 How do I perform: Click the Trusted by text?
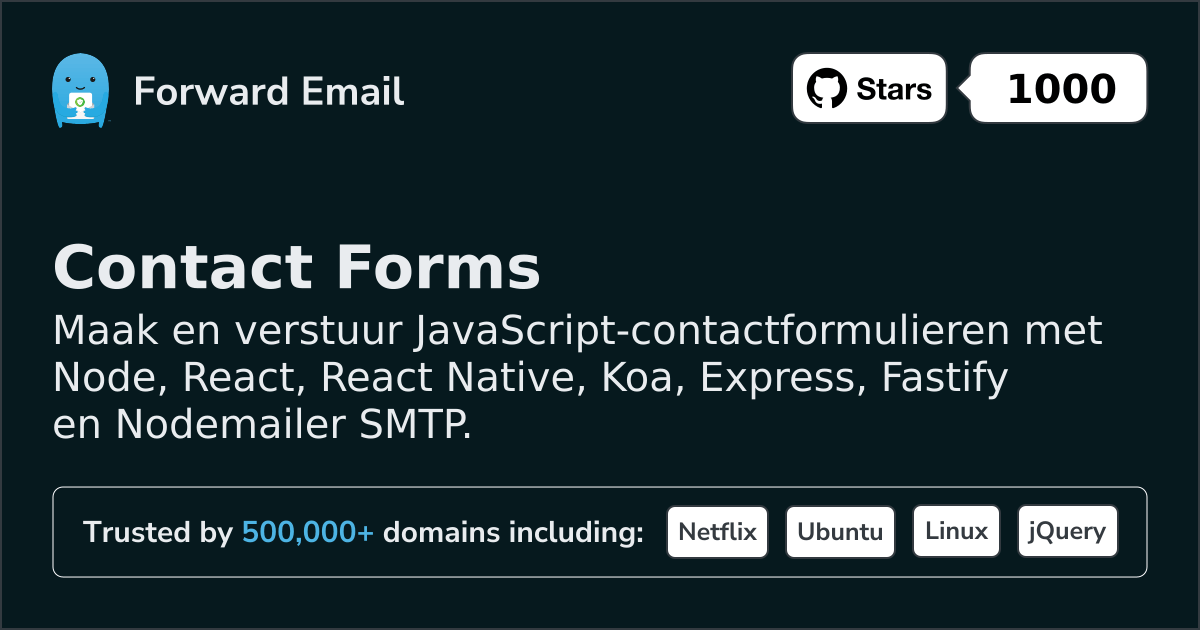click(x=157, y=533)
